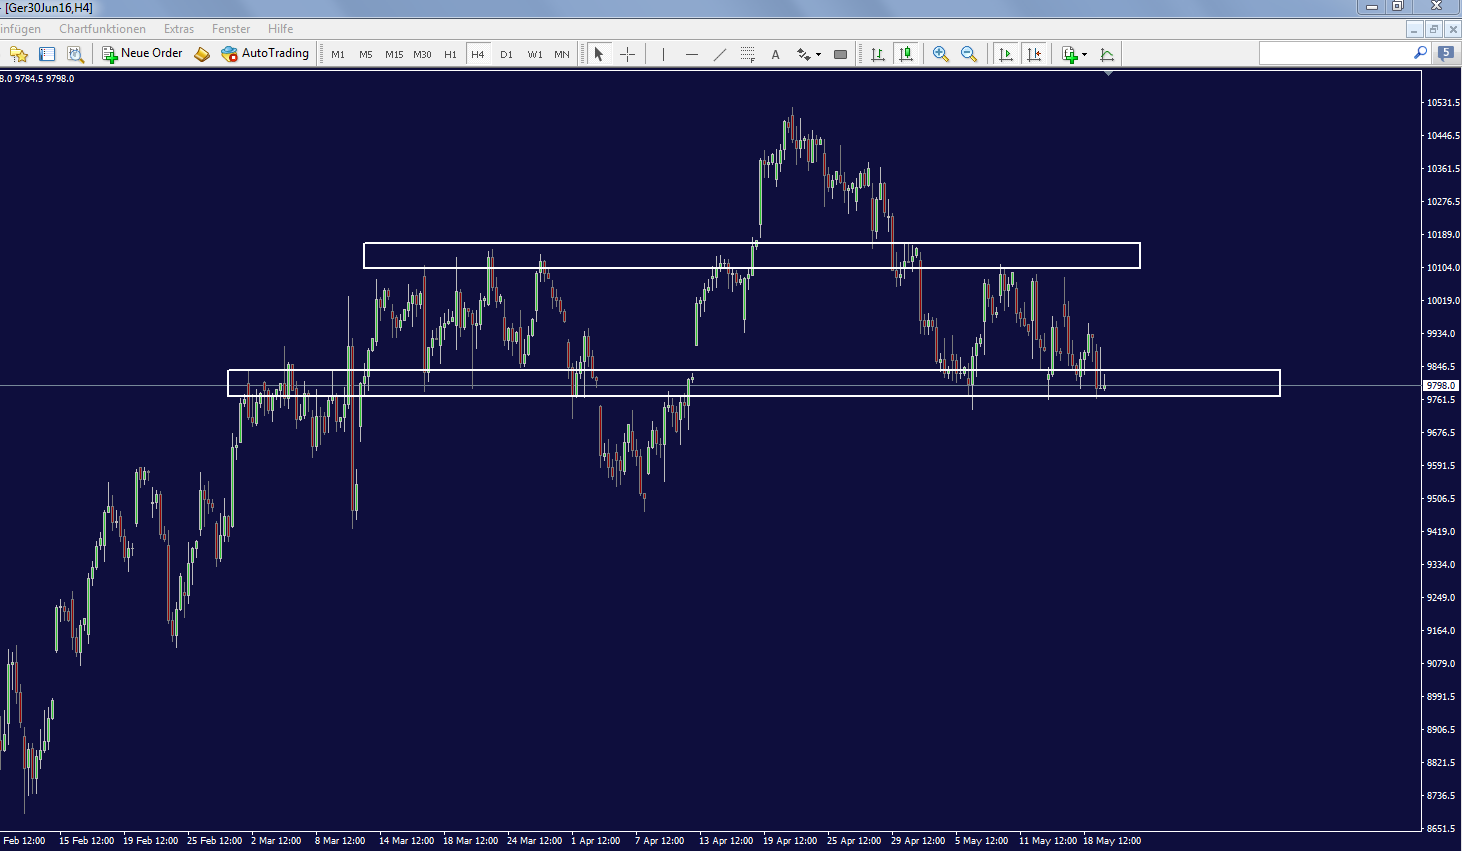This screenshot has width=1462, height=851.
Task: Select the rectangle shape tool
Action: [840, 54]
